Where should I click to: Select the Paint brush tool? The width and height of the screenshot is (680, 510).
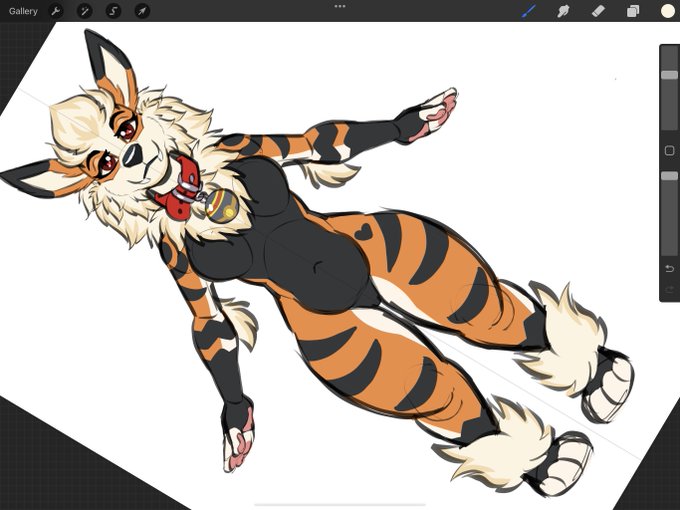[x=528, y=11]
